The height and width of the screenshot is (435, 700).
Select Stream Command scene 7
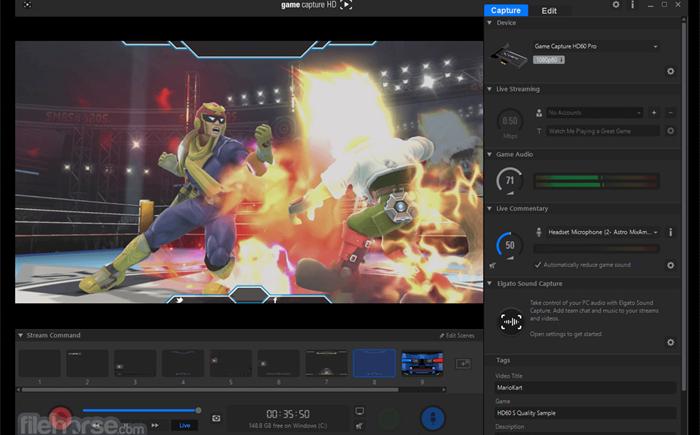click(x=326, y=363)
